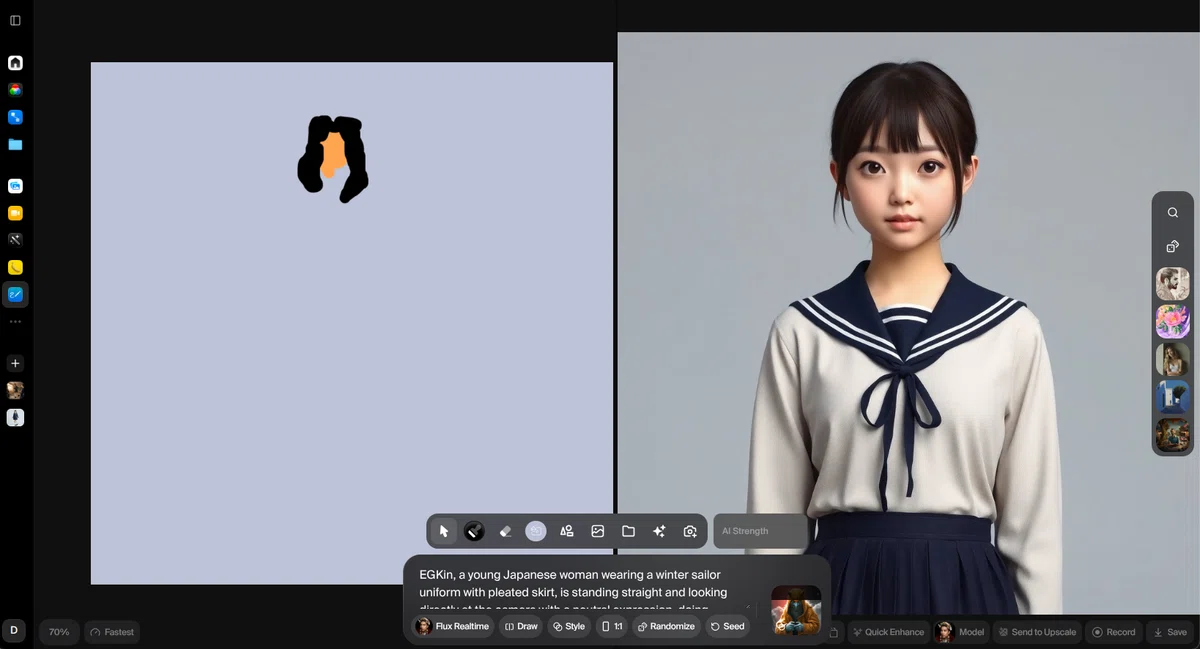Start recording with Record button
This screenshot has height=649, width=1200.
tap(1114, 632)
